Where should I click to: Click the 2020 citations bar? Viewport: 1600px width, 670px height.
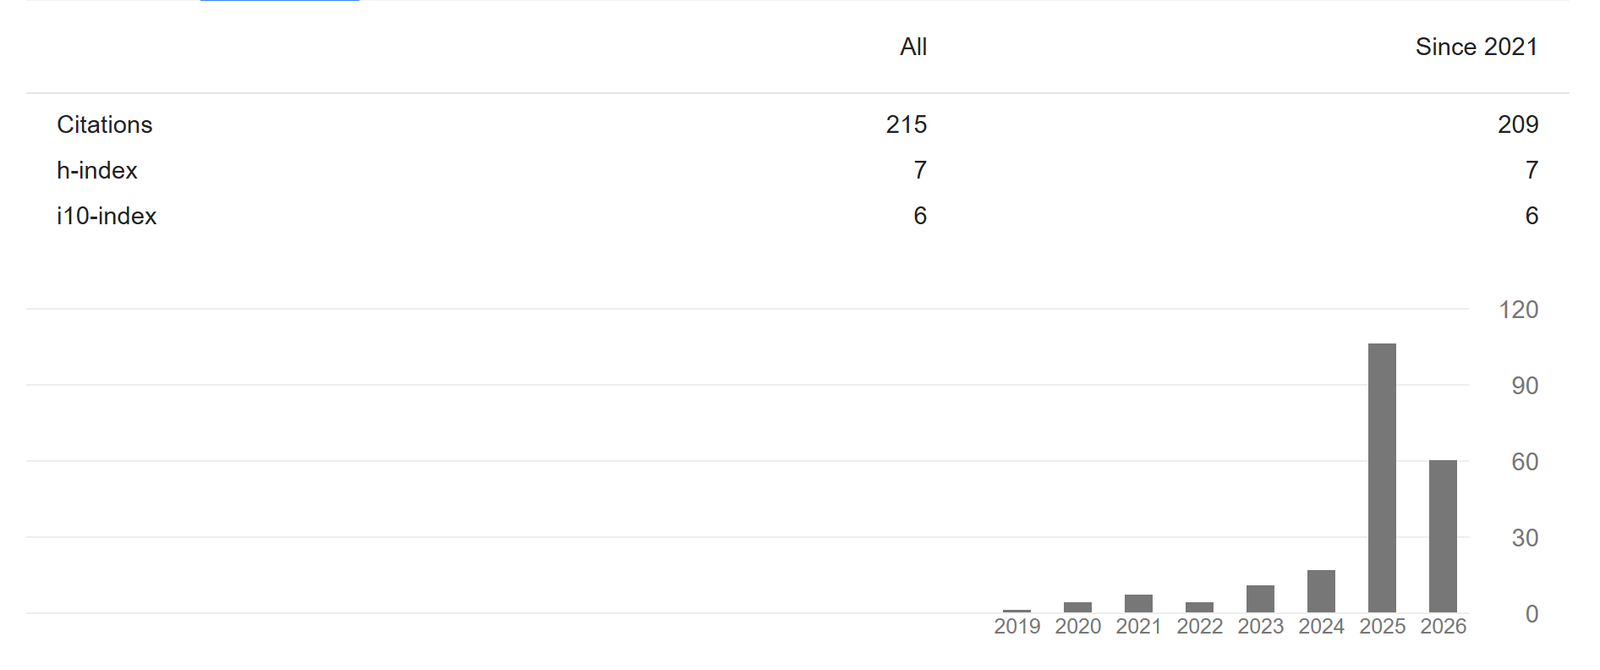pyautogui.click(x=1077, y=607)
